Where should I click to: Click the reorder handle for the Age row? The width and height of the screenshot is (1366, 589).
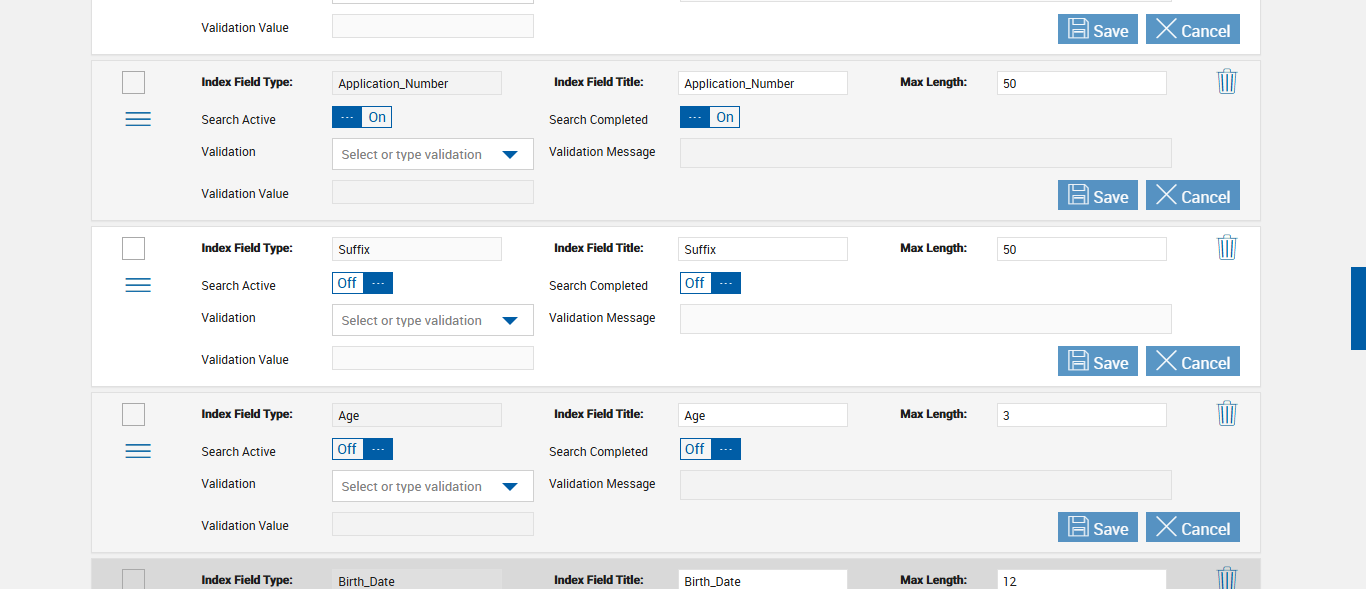[138, 451]
